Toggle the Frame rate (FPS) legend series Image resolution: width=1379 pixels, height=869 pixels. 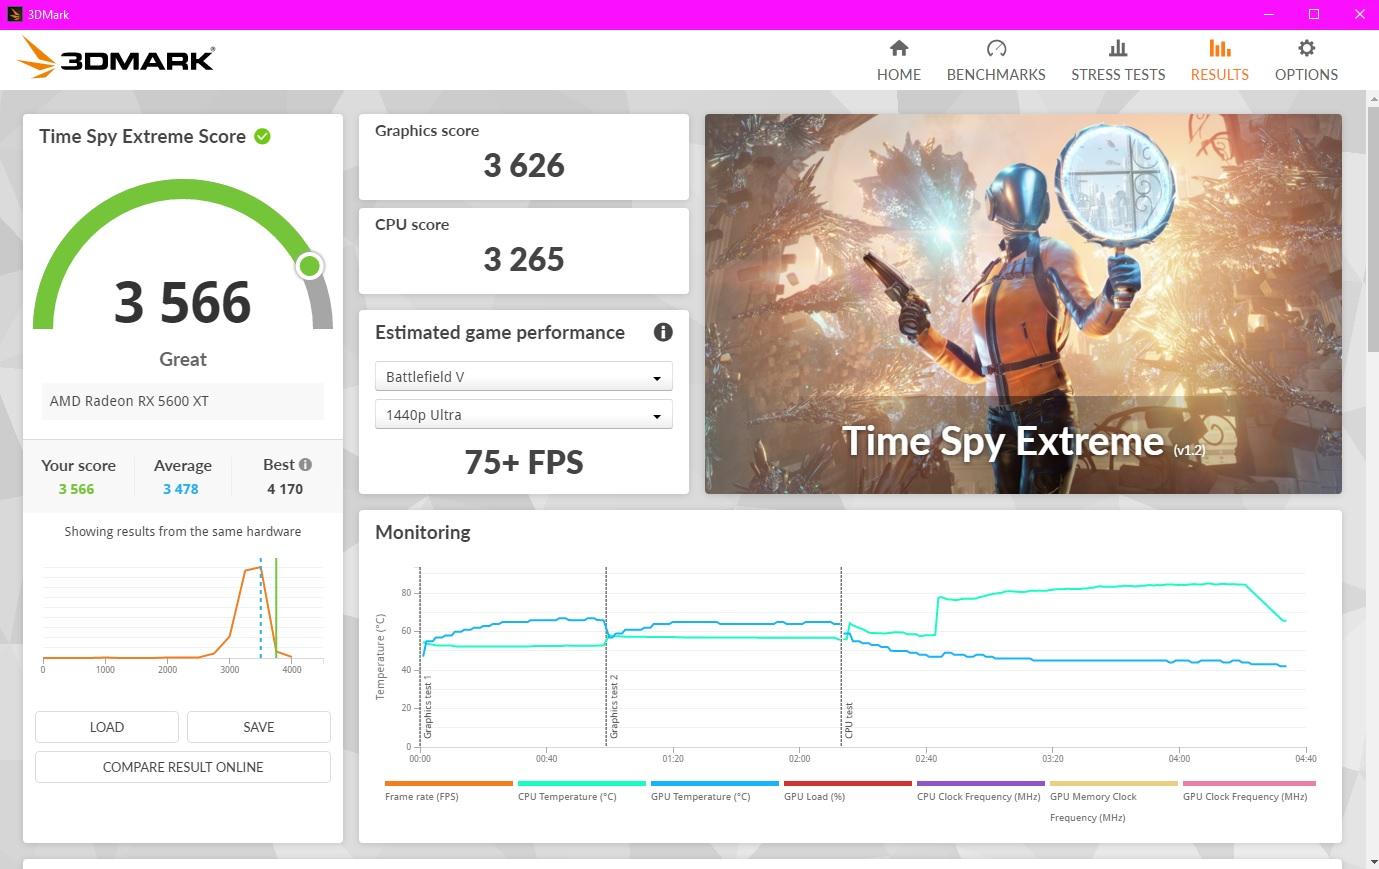click(x=448, y=791)
